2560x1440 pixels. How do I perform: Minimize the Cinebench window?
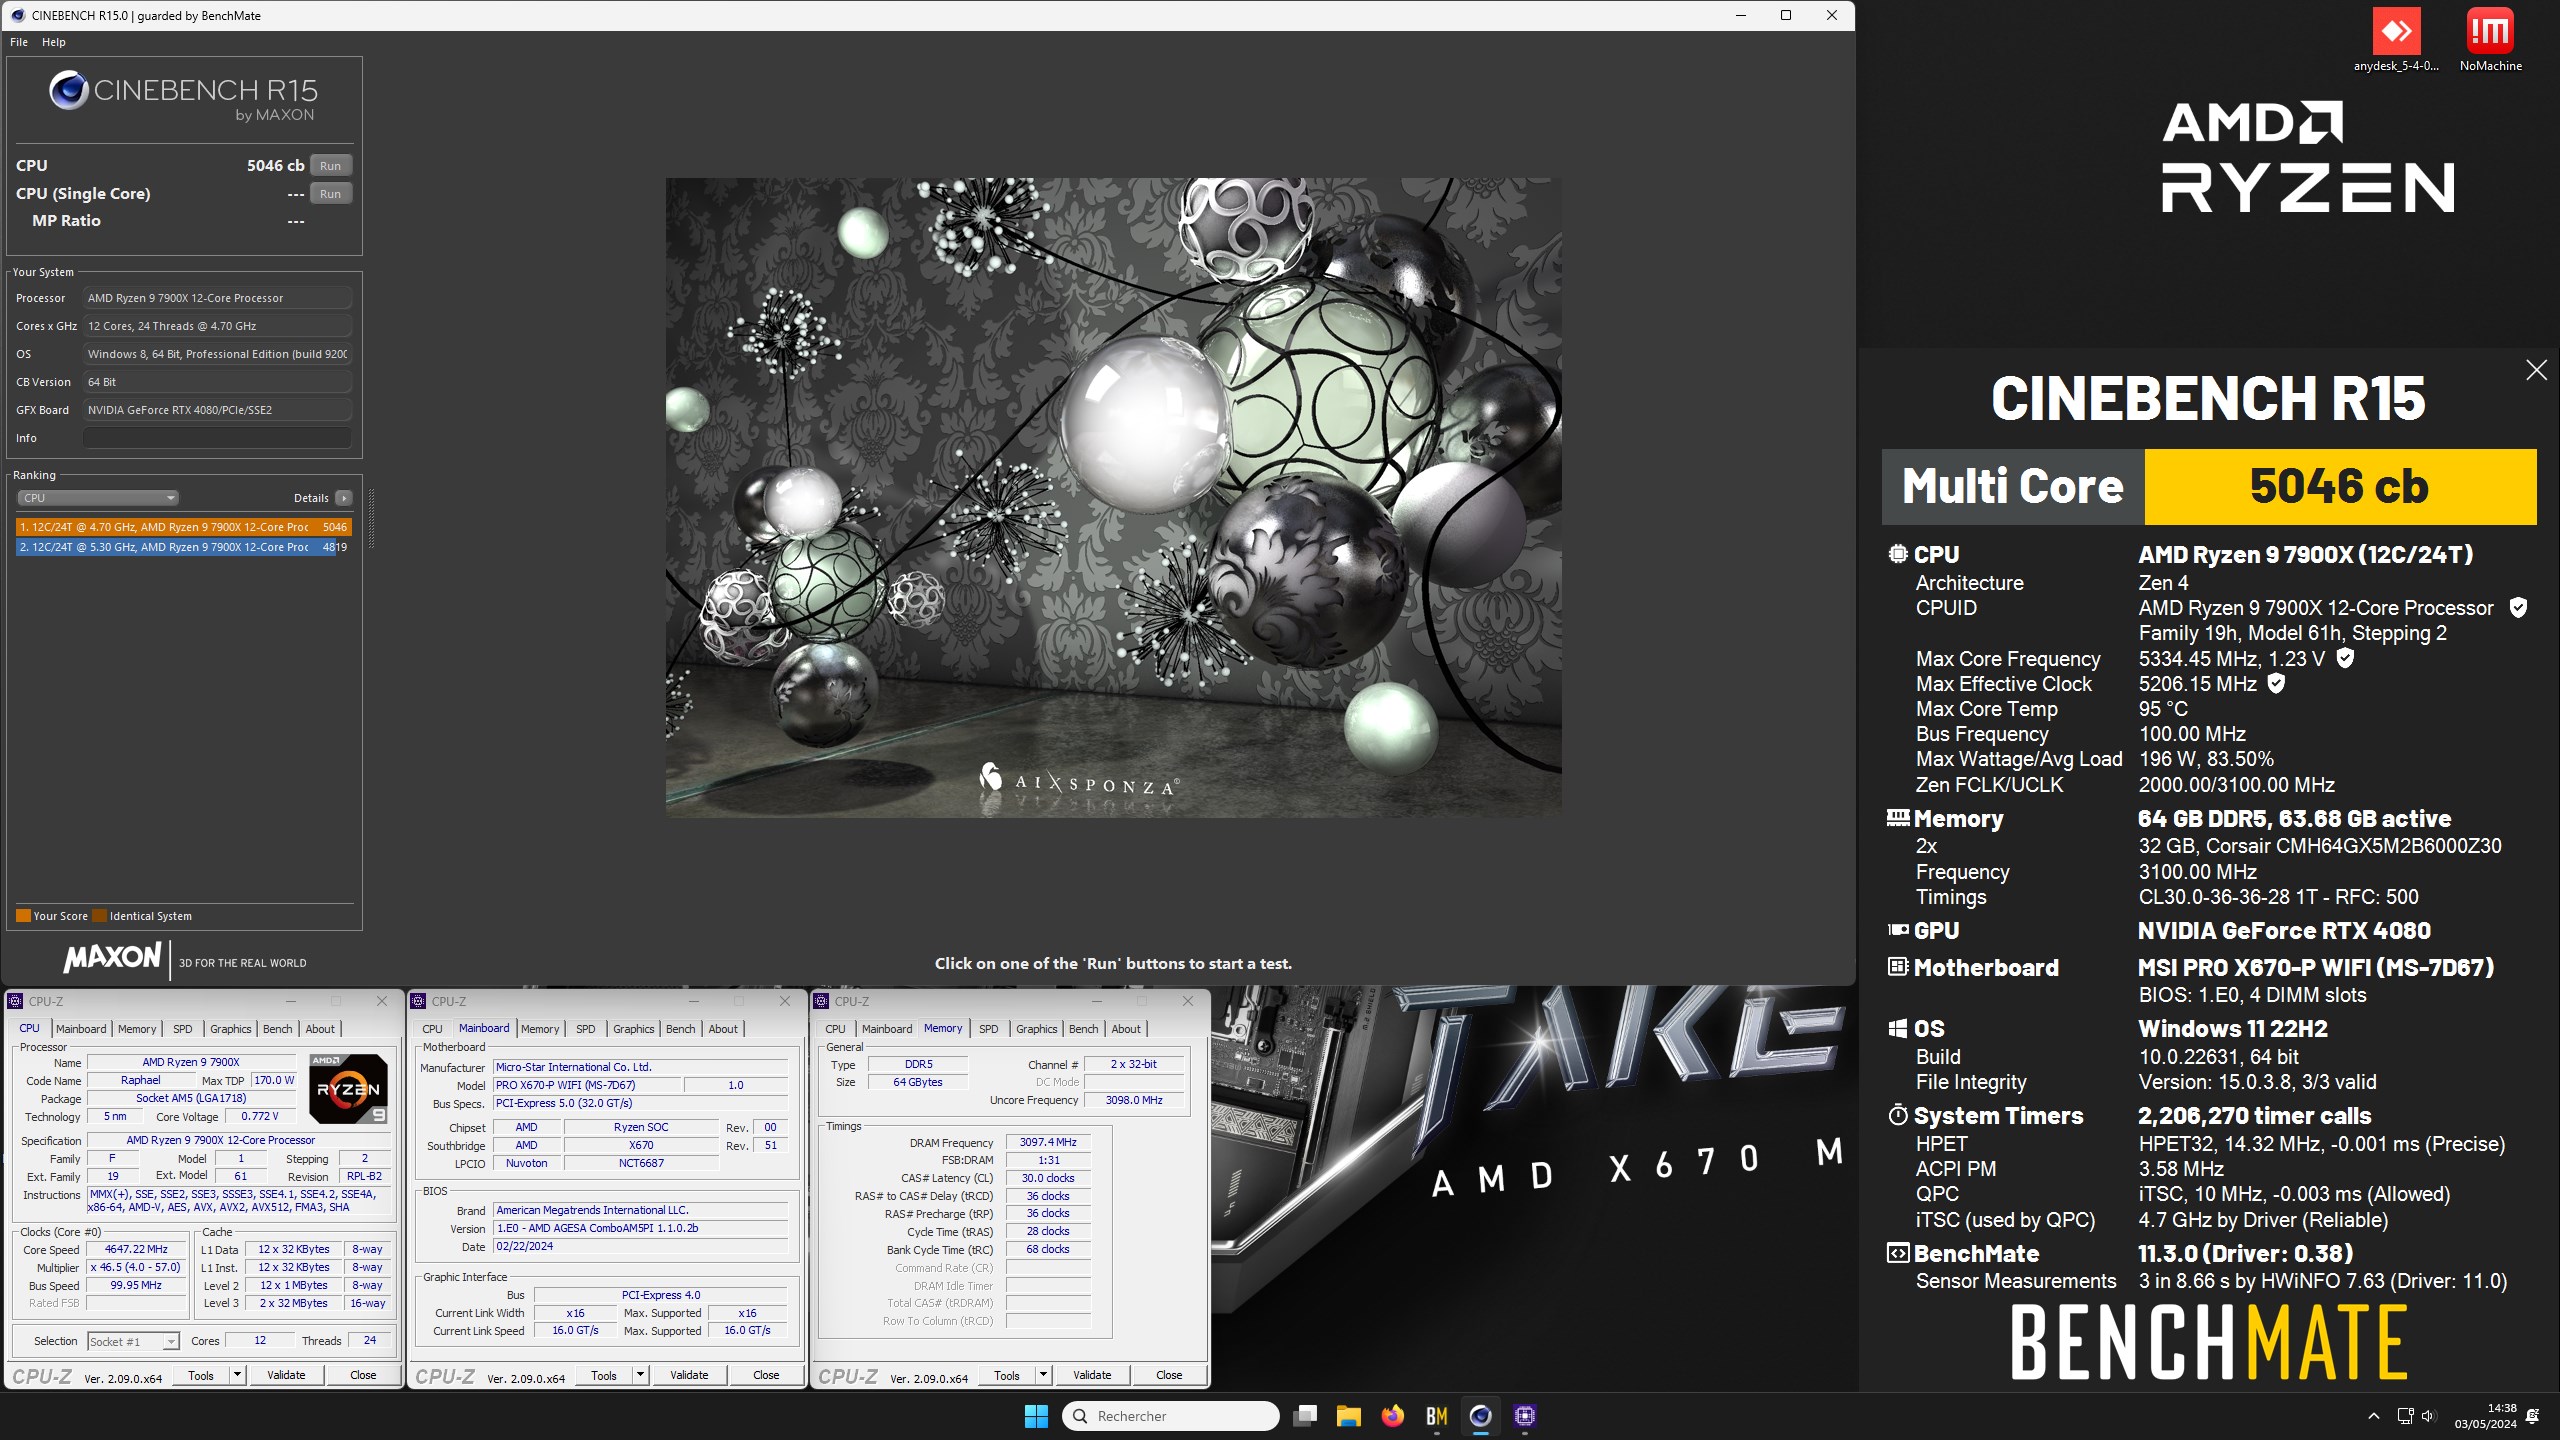pos(1740,15)
